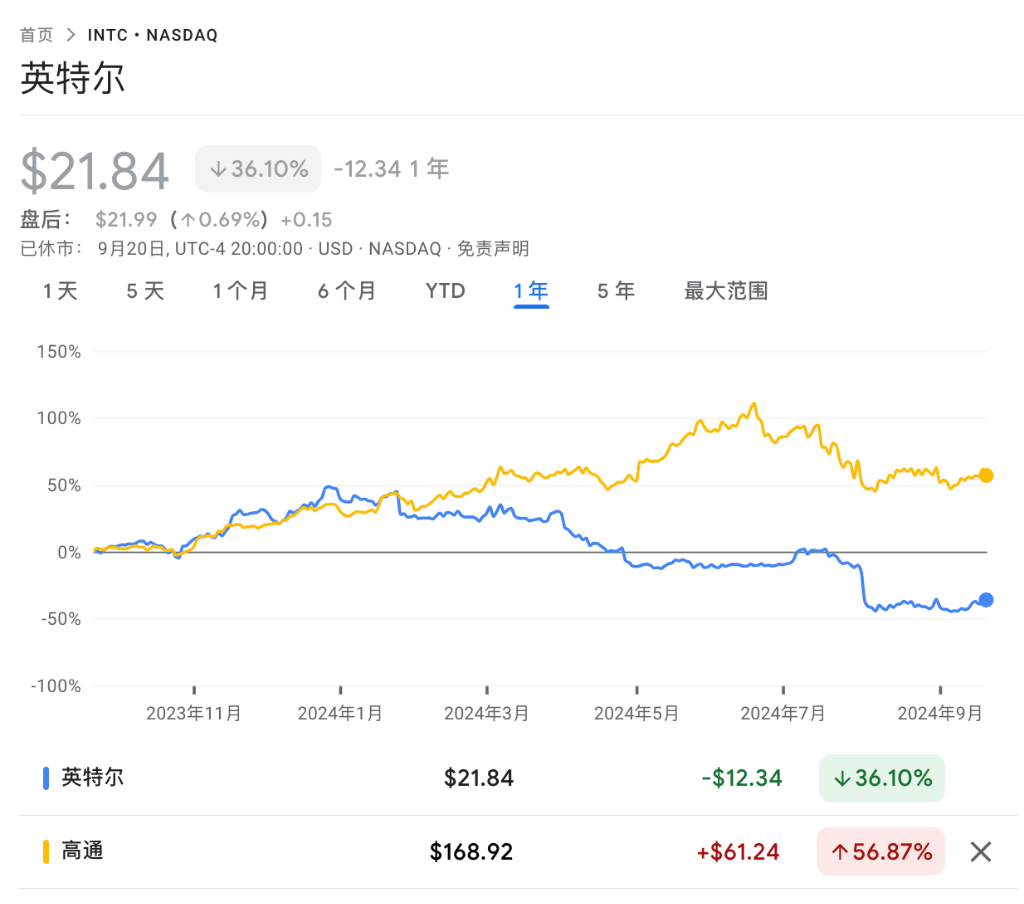Choose the 5 年 range tab

pyautogui.click(x=616, y=291)
